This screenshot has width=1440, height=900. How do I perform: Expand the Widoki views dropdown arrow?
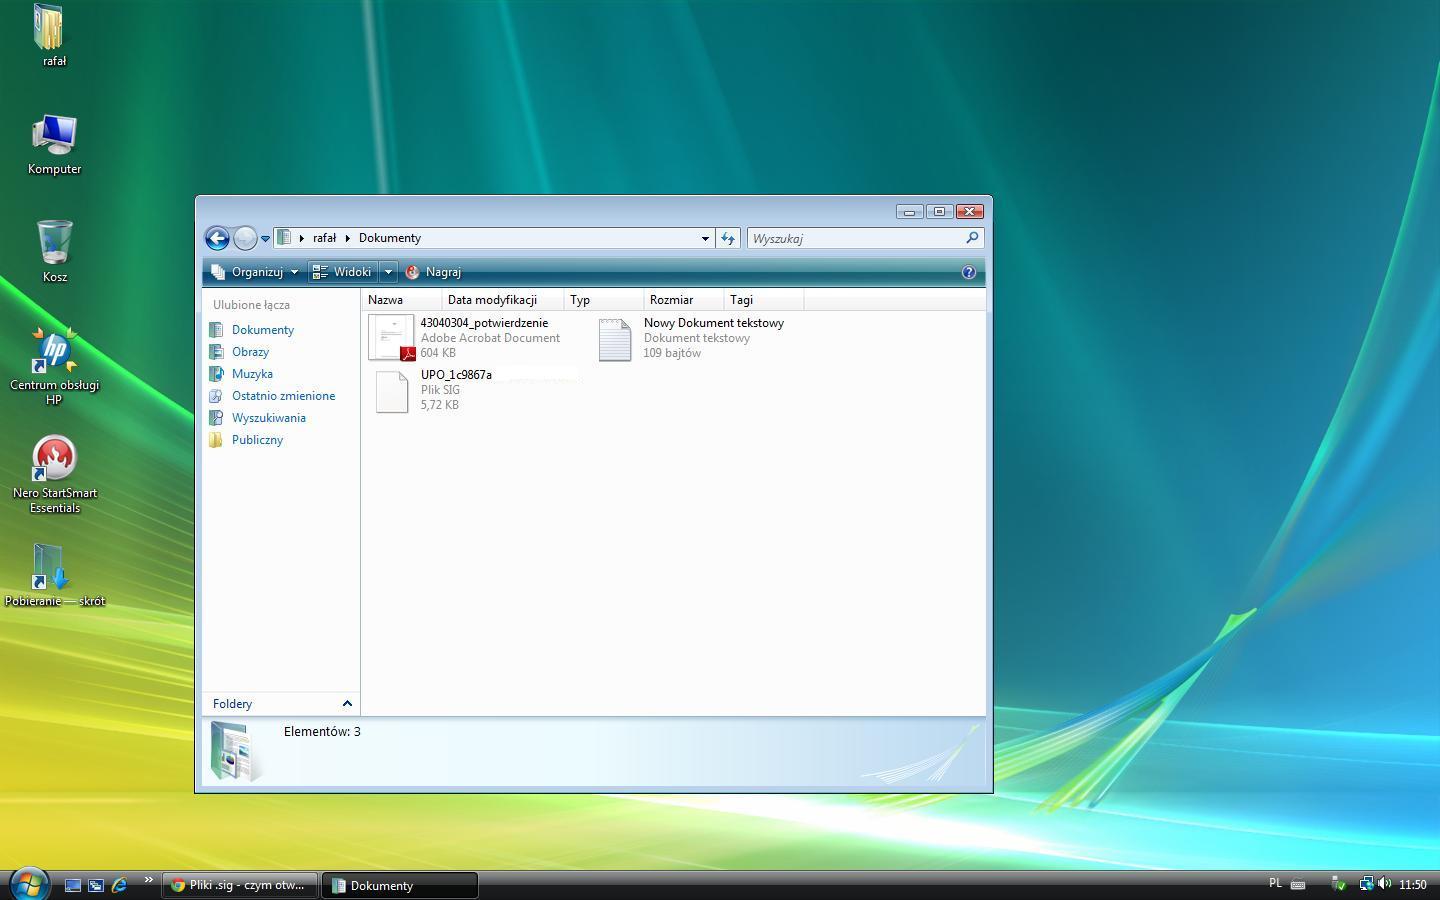point(388,272)
